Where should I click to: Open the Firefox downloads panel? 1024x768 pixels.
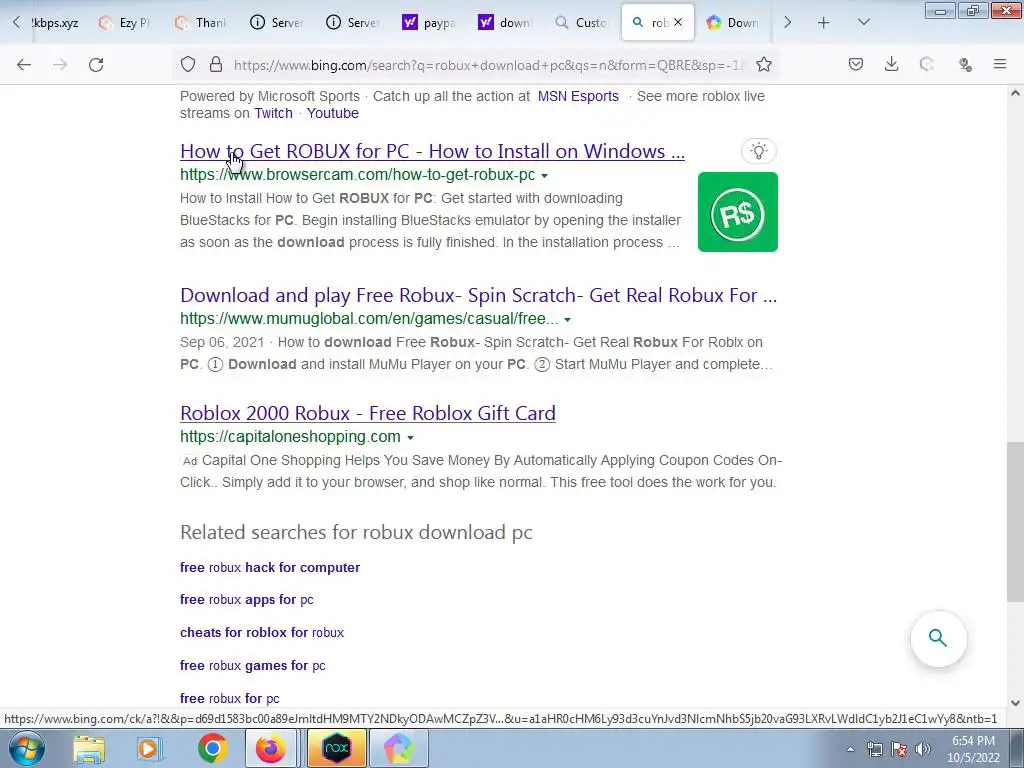pos(891,64)
